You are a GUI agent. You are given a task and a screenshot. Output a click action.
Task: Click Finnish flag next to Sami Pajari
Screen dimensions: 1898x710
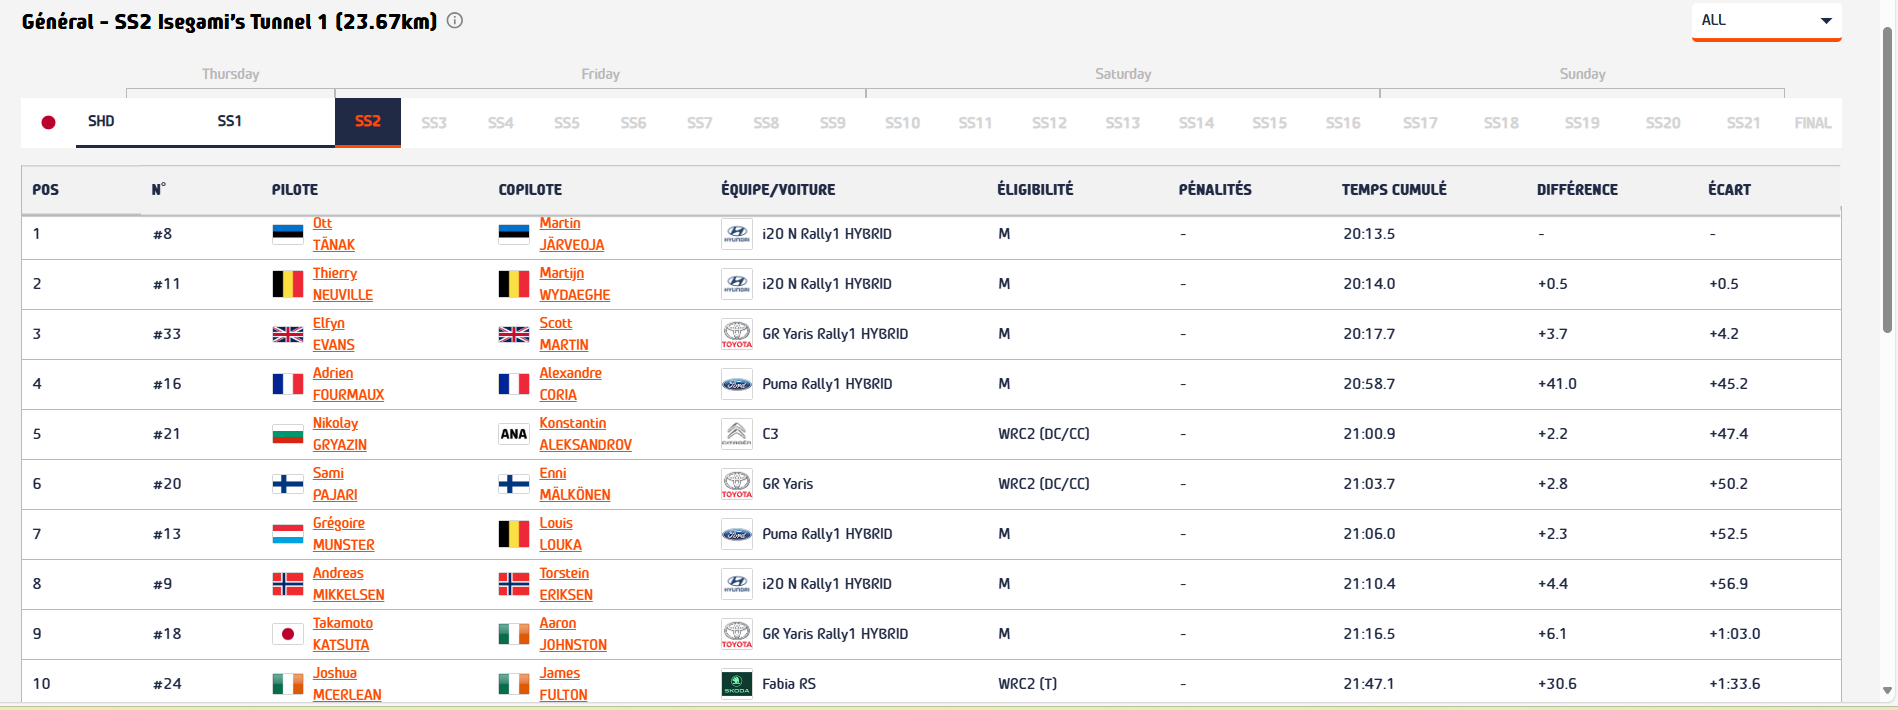[288, 484]
